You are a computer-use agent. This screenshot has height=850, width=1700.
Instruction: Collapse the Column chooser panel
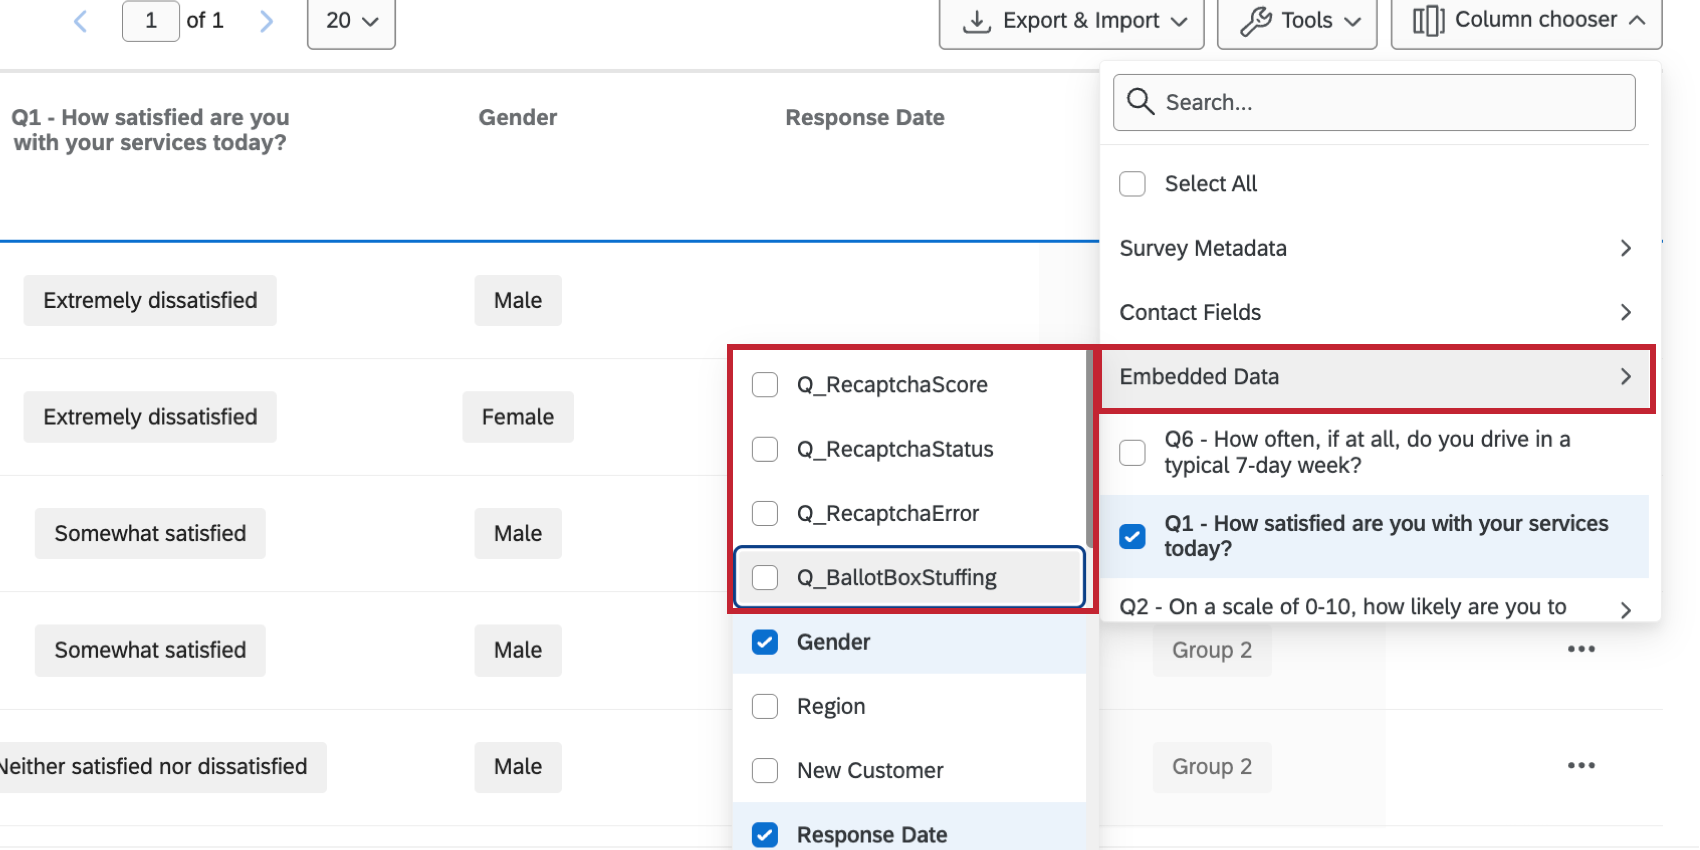[1526, 21]
